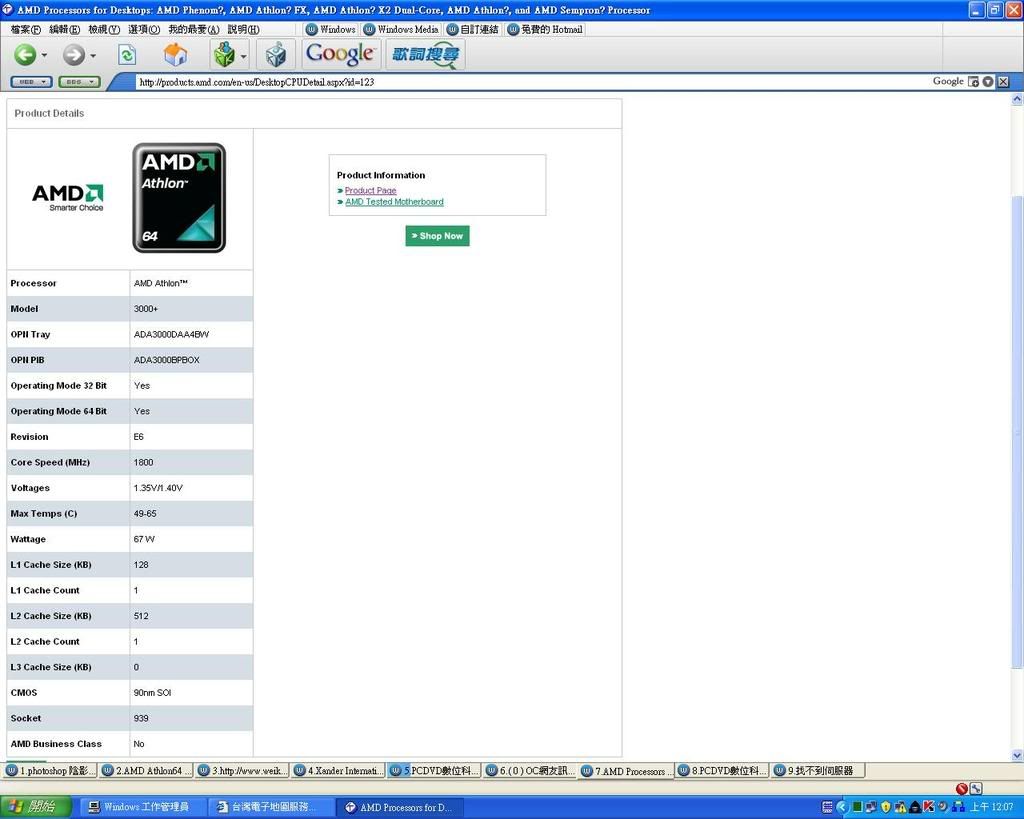Switch to tab 6.(0) OC網友訊
The width and height of the screenshot is (1024, 819).
click(530, 771)
